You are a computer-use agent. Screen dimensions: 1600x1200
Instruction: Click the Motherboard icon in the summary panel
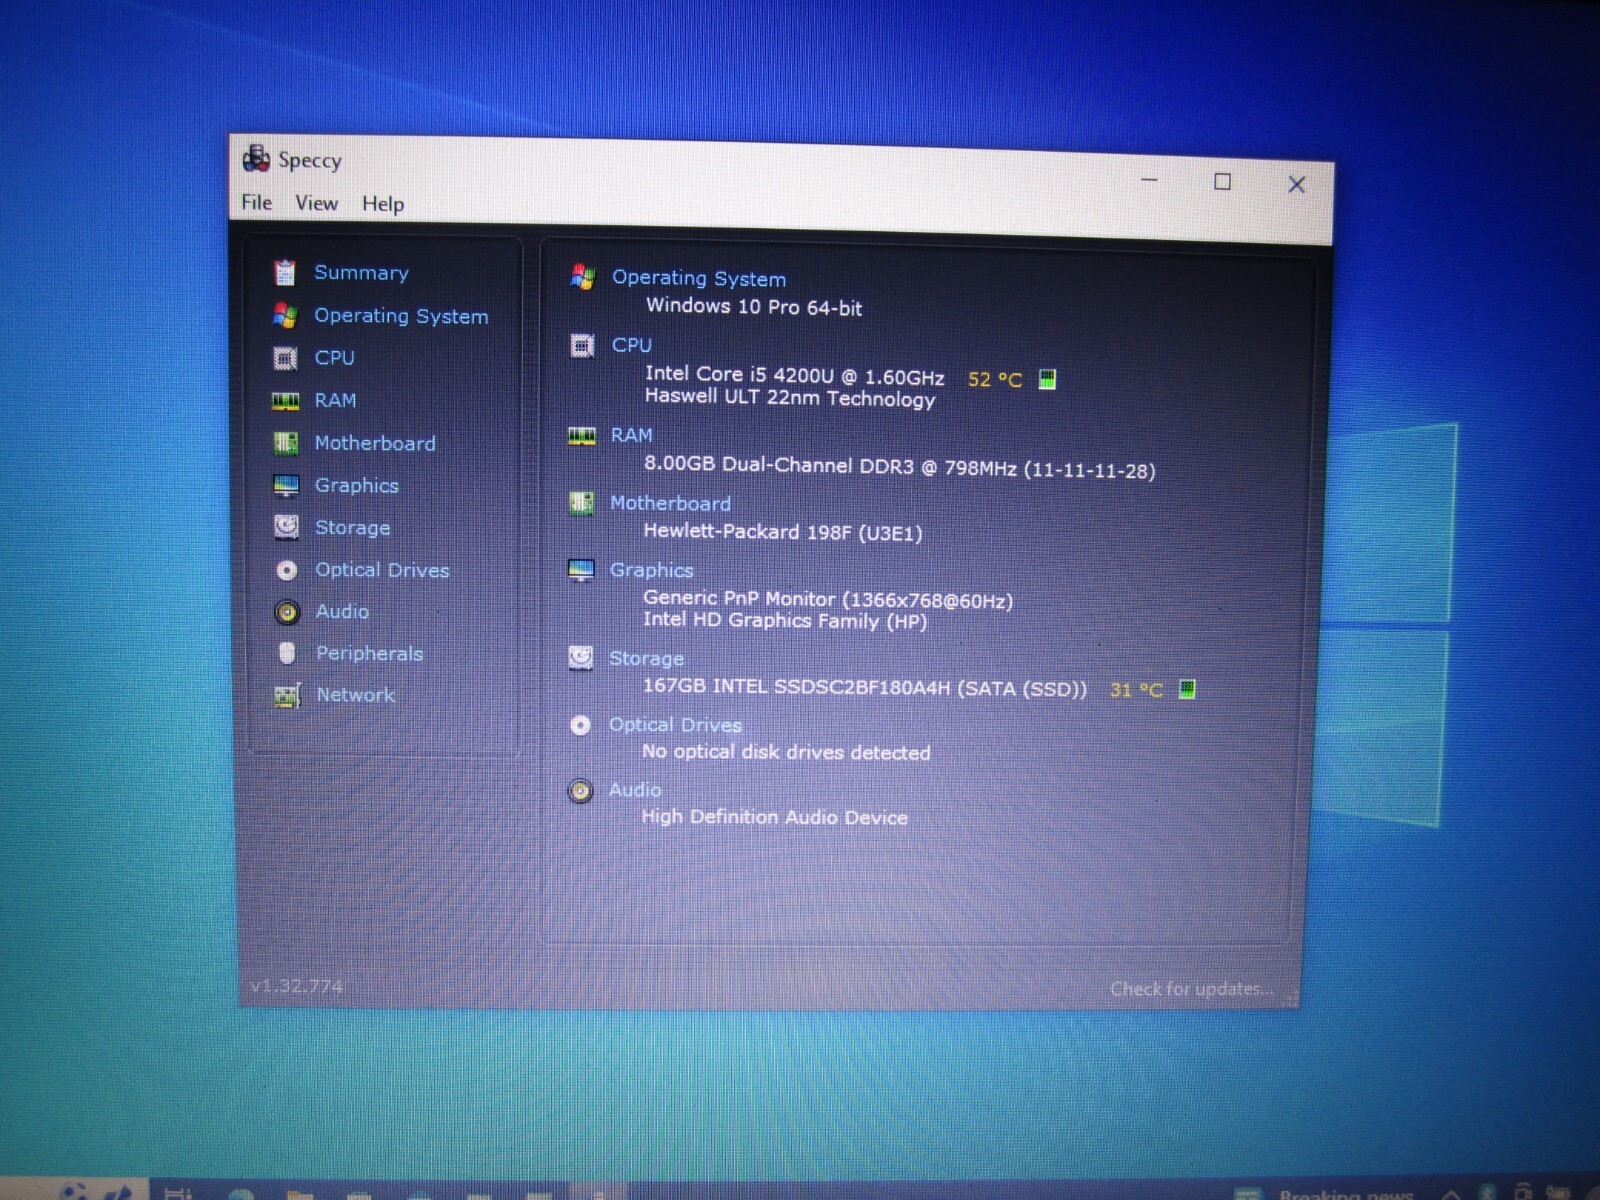tap(581, 502)
